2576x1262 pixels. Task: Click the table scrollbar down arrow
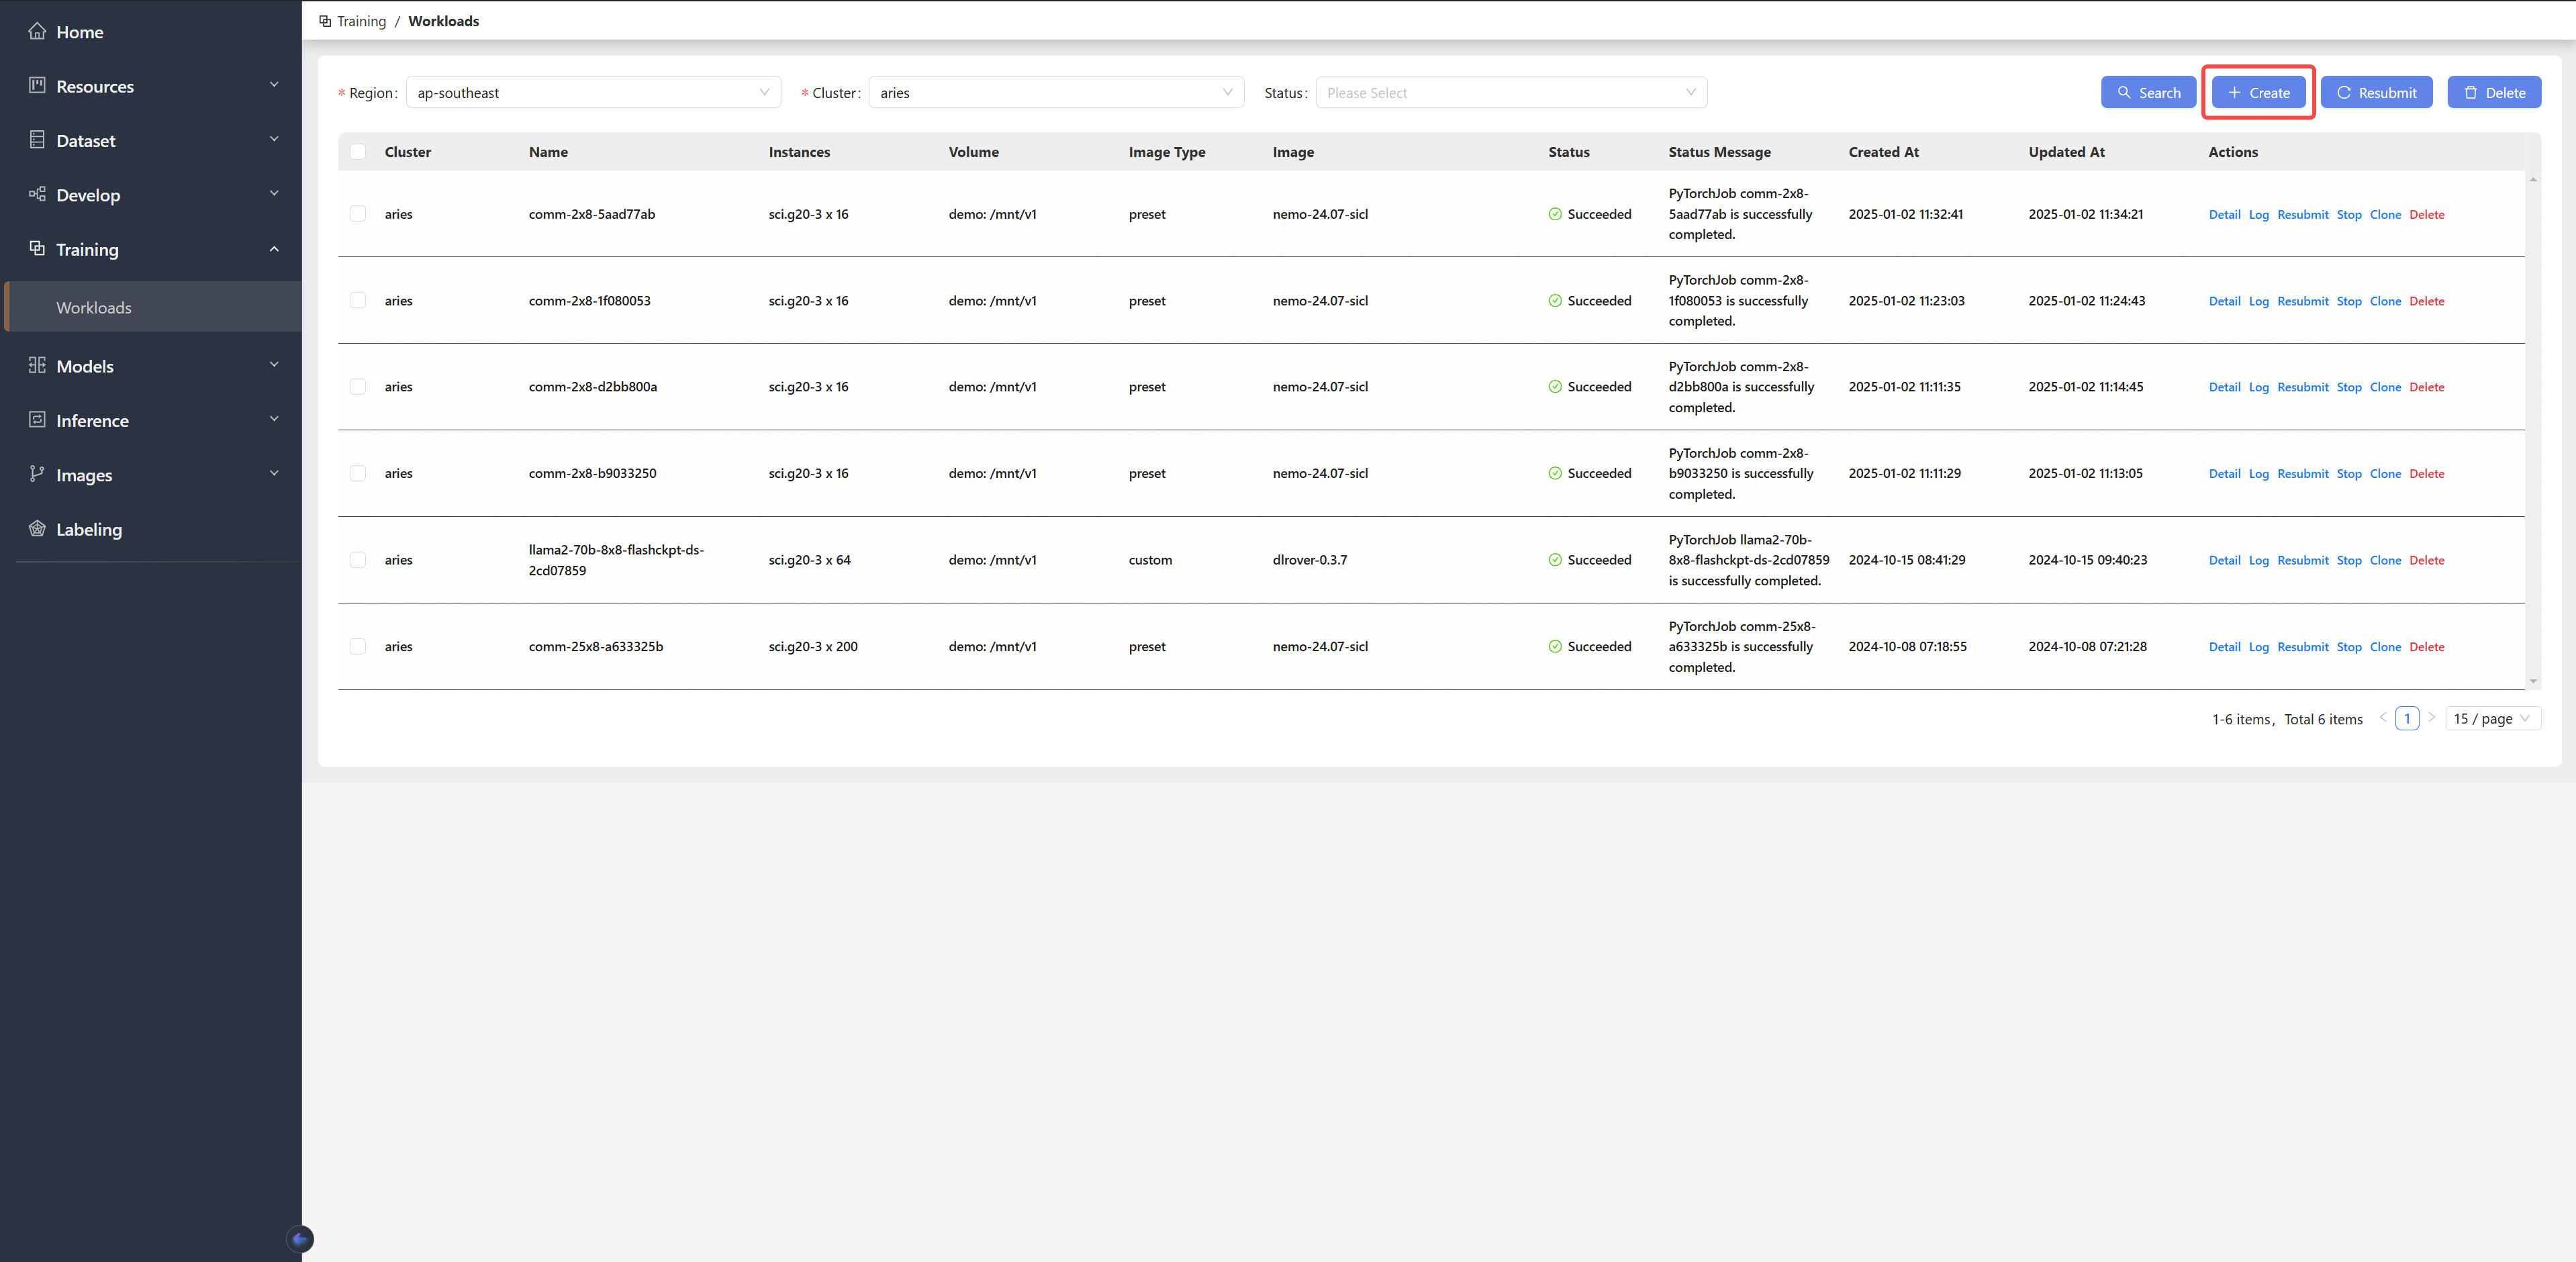tap(2533, 681)
